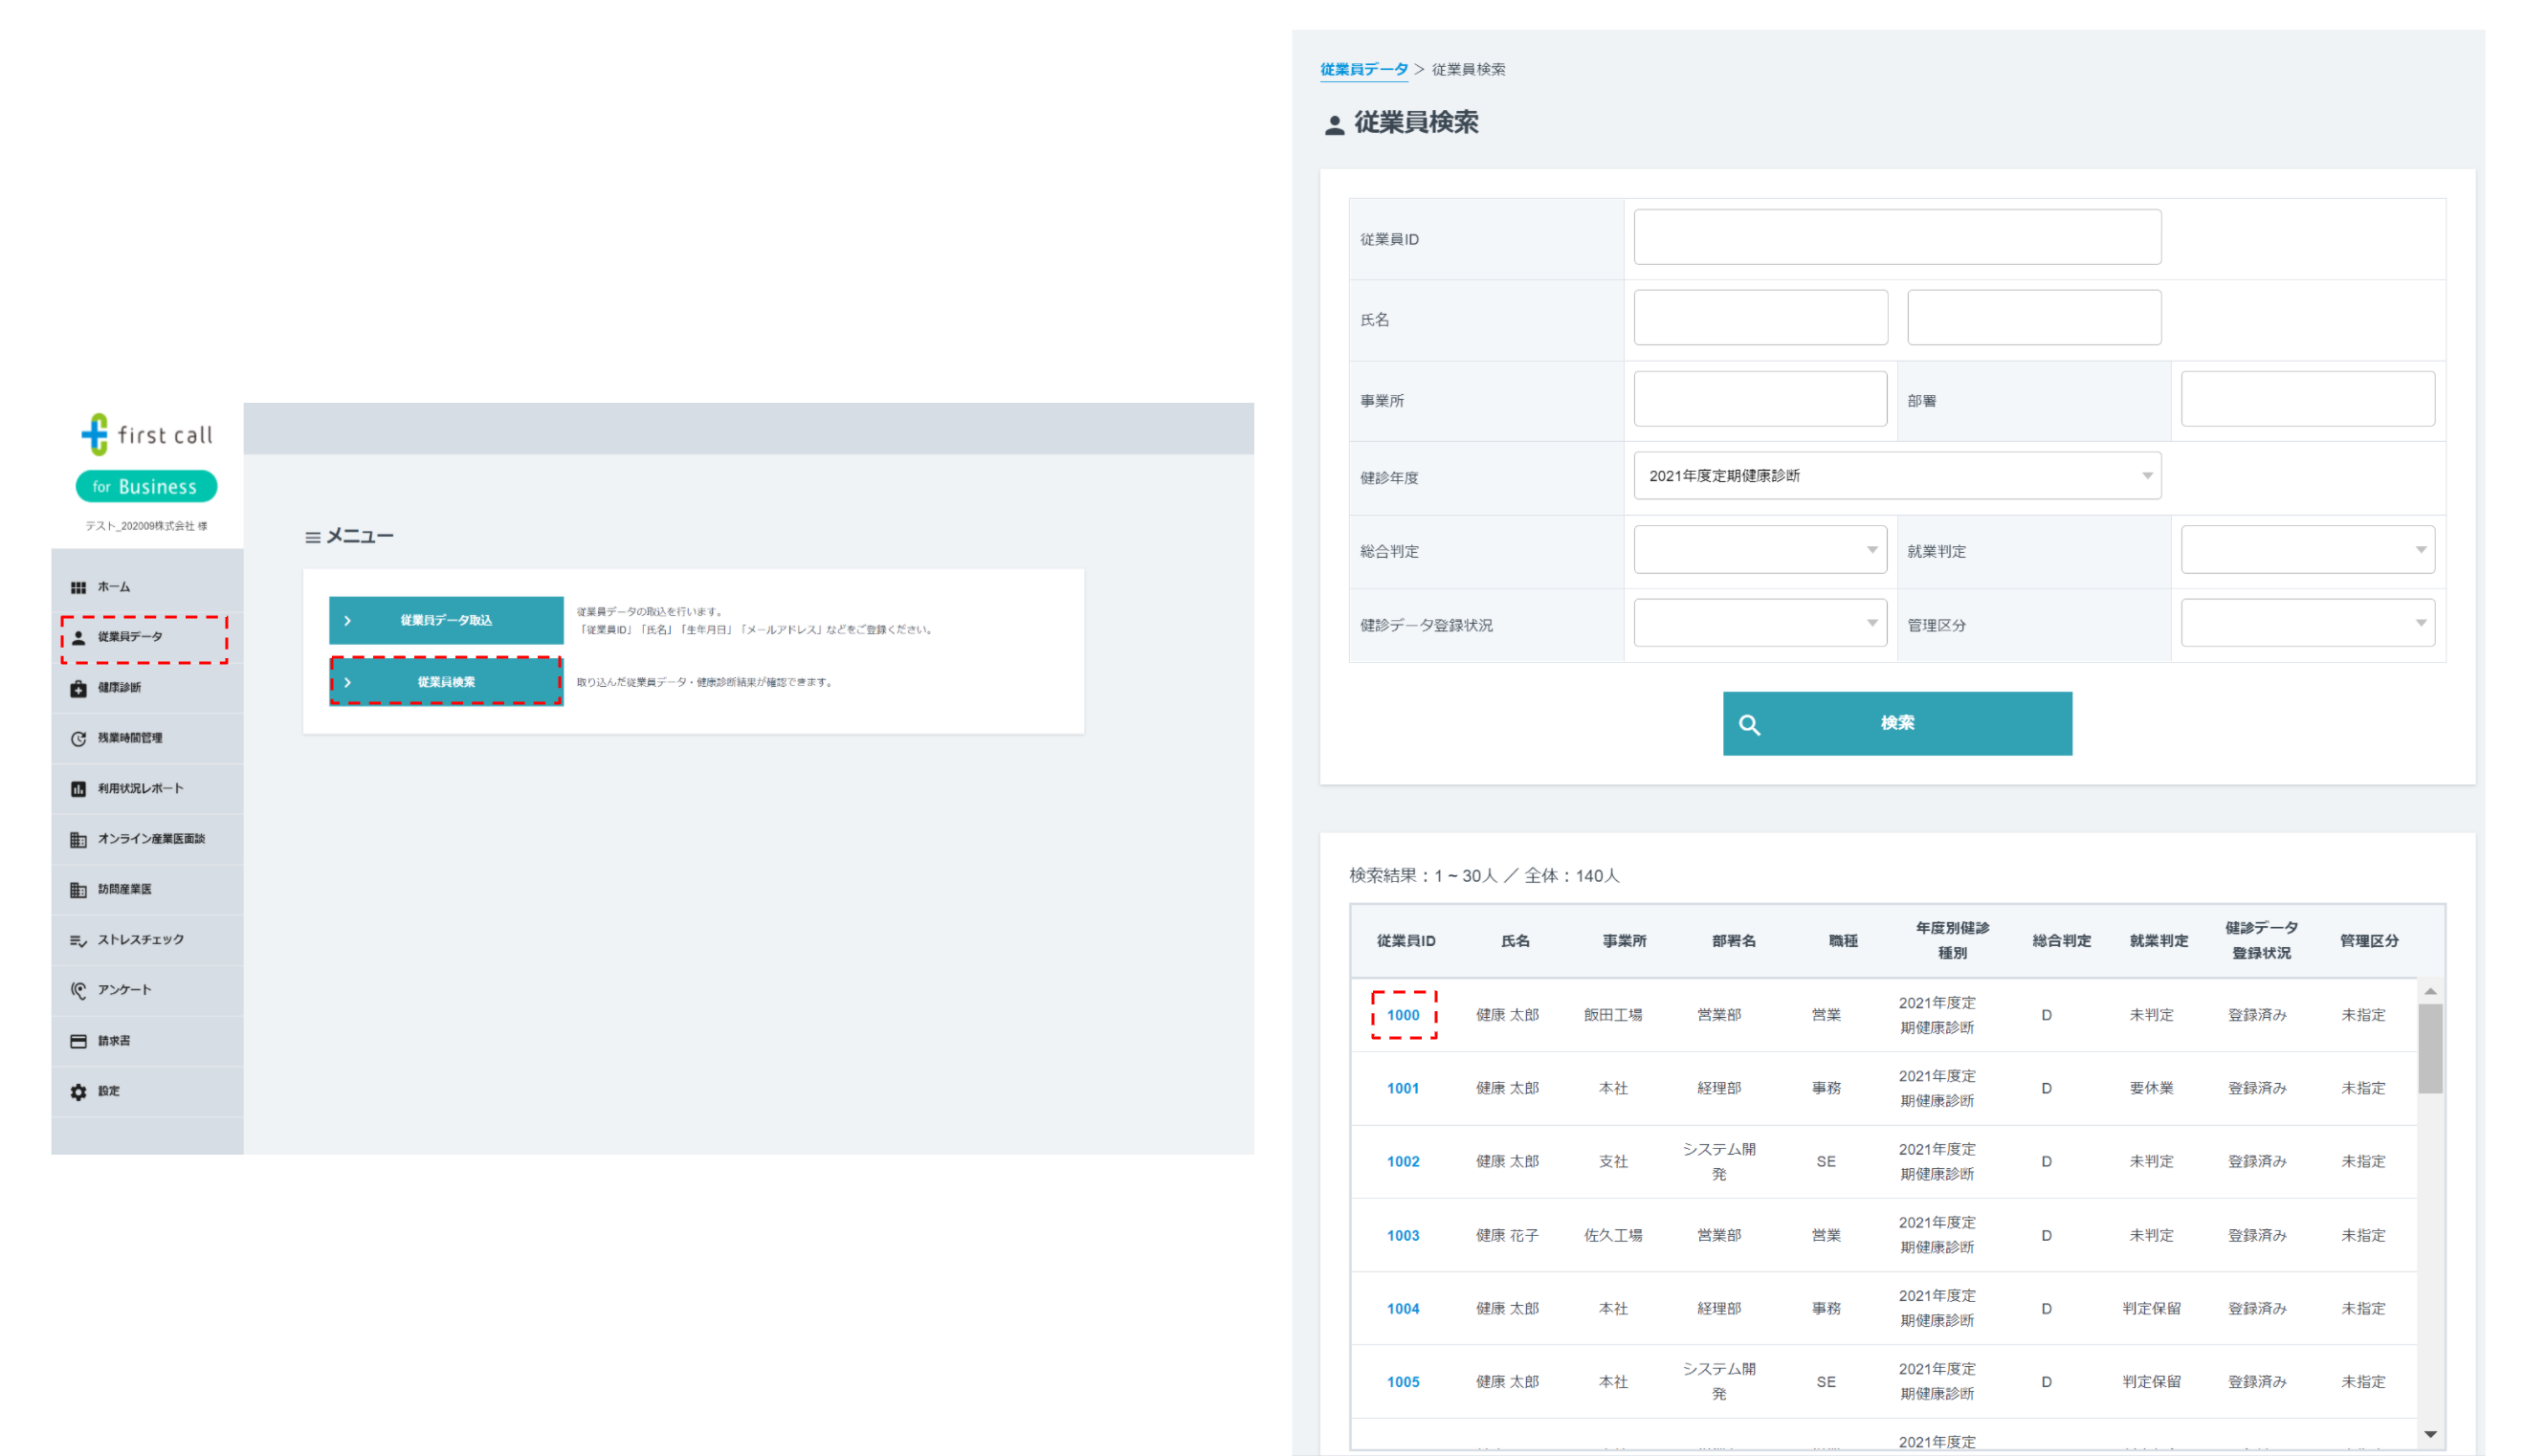Click the 従業員ID input field
2546x1456 pixels.
[x=1896, y=237]
